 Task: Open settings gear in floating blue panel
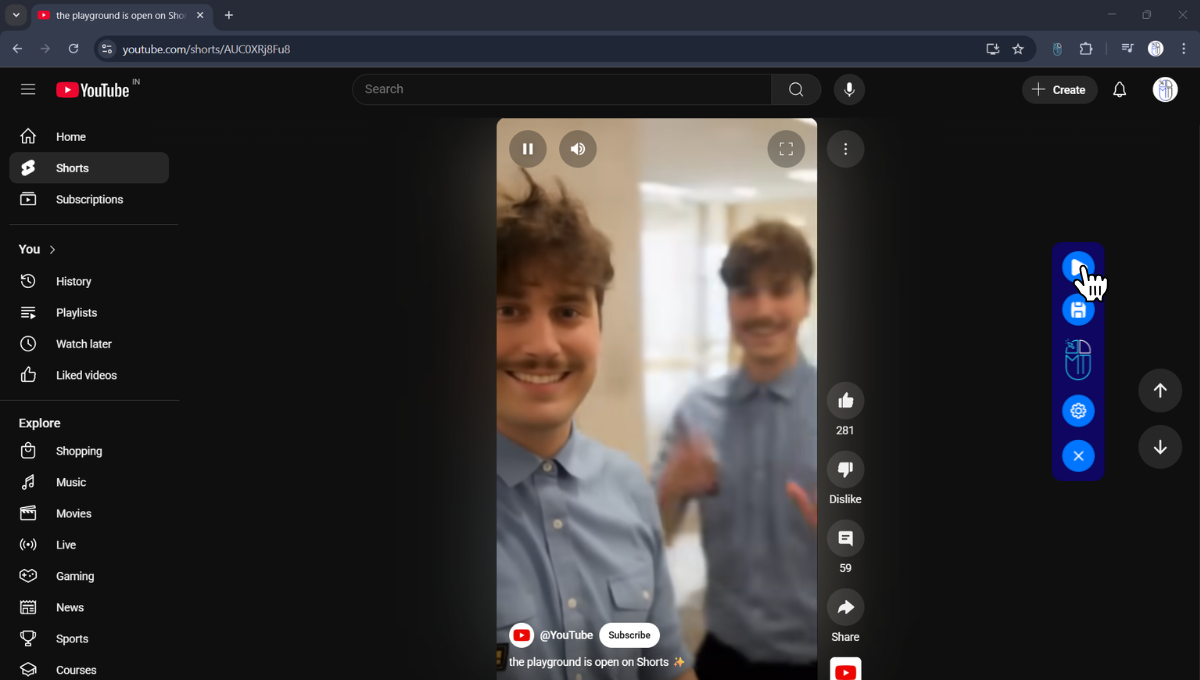(x=1078, y=411)
